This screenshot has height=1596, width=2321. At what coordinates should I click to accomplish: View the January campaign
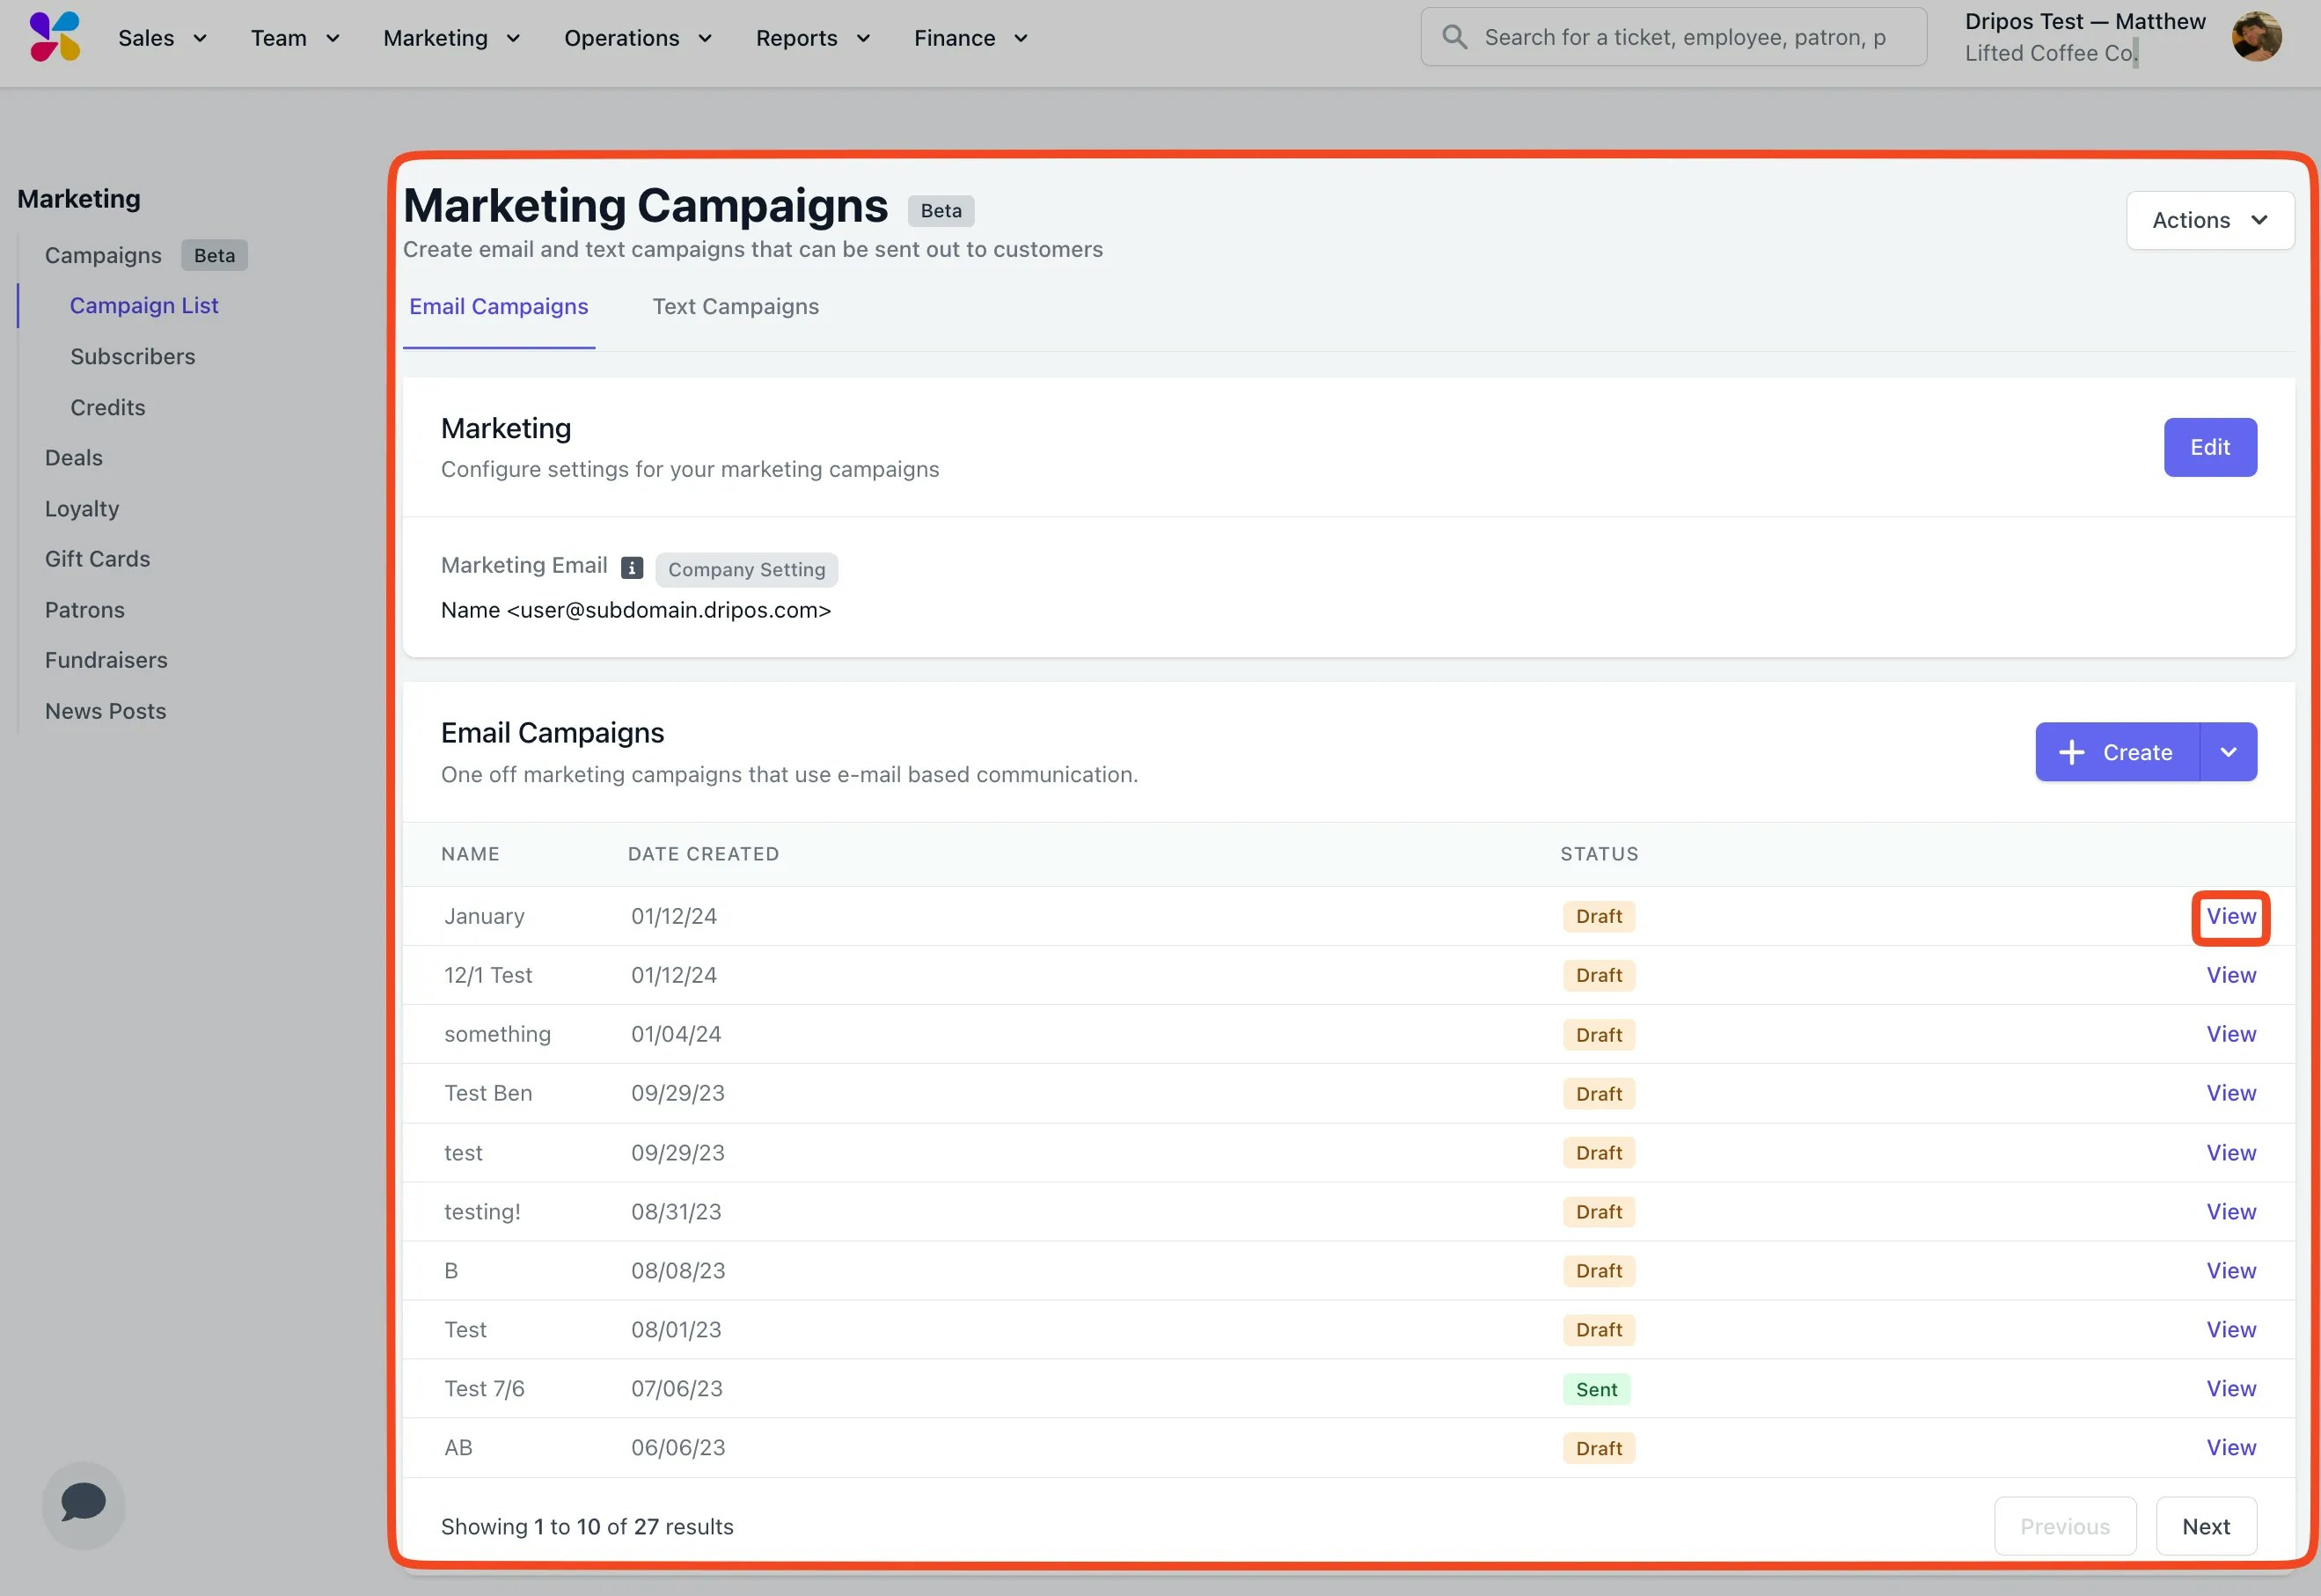[2230, 916]
